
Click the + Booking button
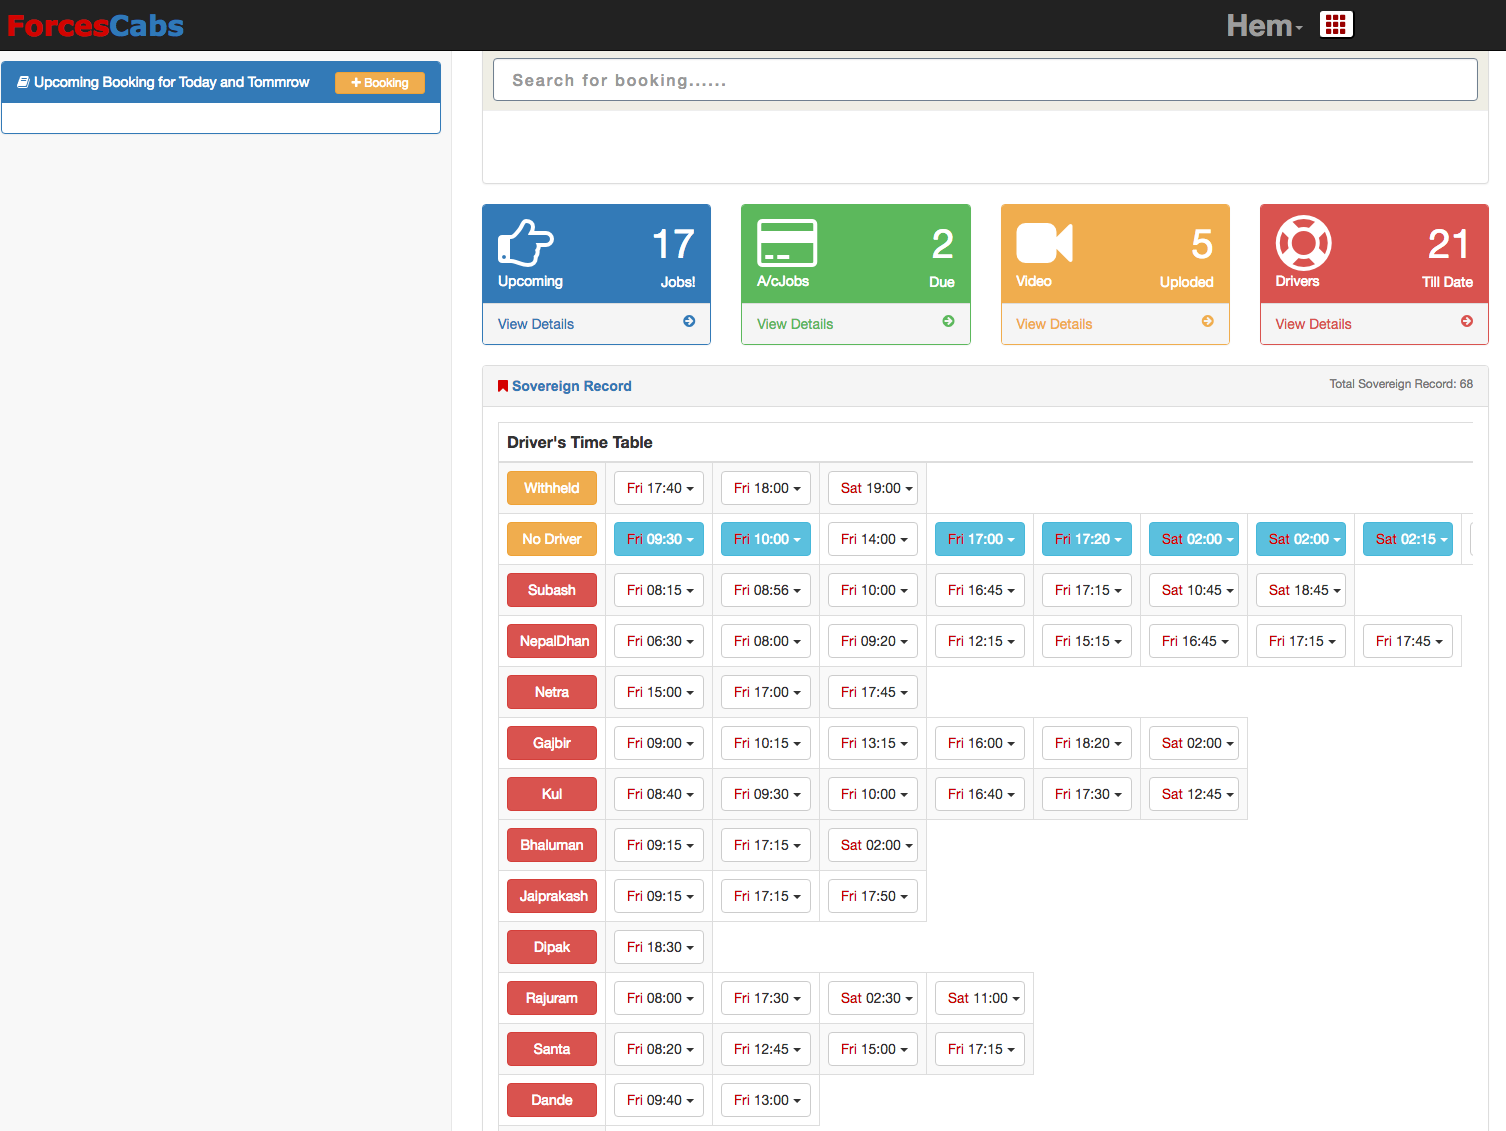tap(379, 83)
